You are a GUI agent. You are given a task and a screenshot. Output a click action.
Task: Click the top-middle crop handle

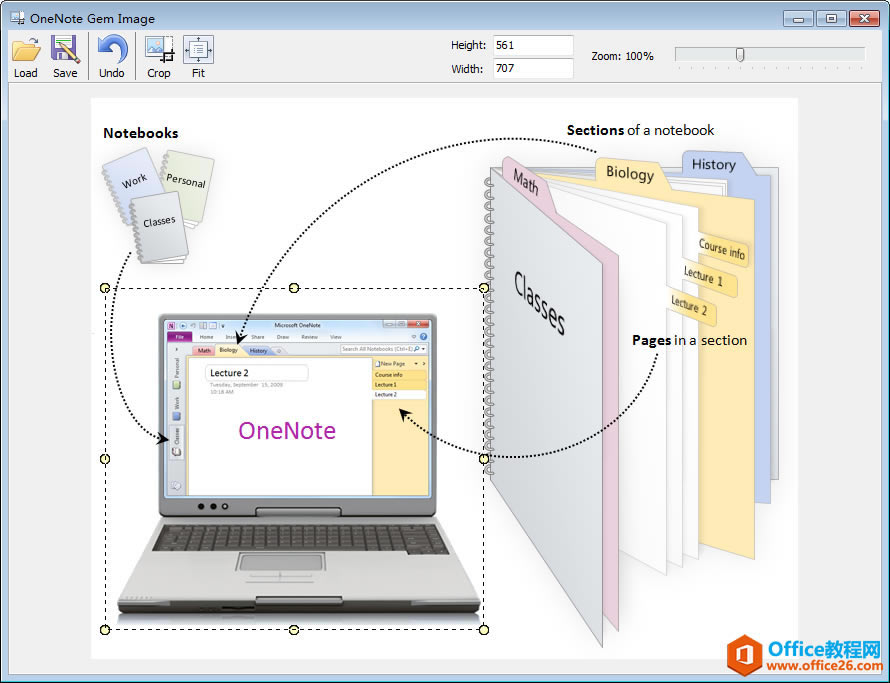(294, 288)
